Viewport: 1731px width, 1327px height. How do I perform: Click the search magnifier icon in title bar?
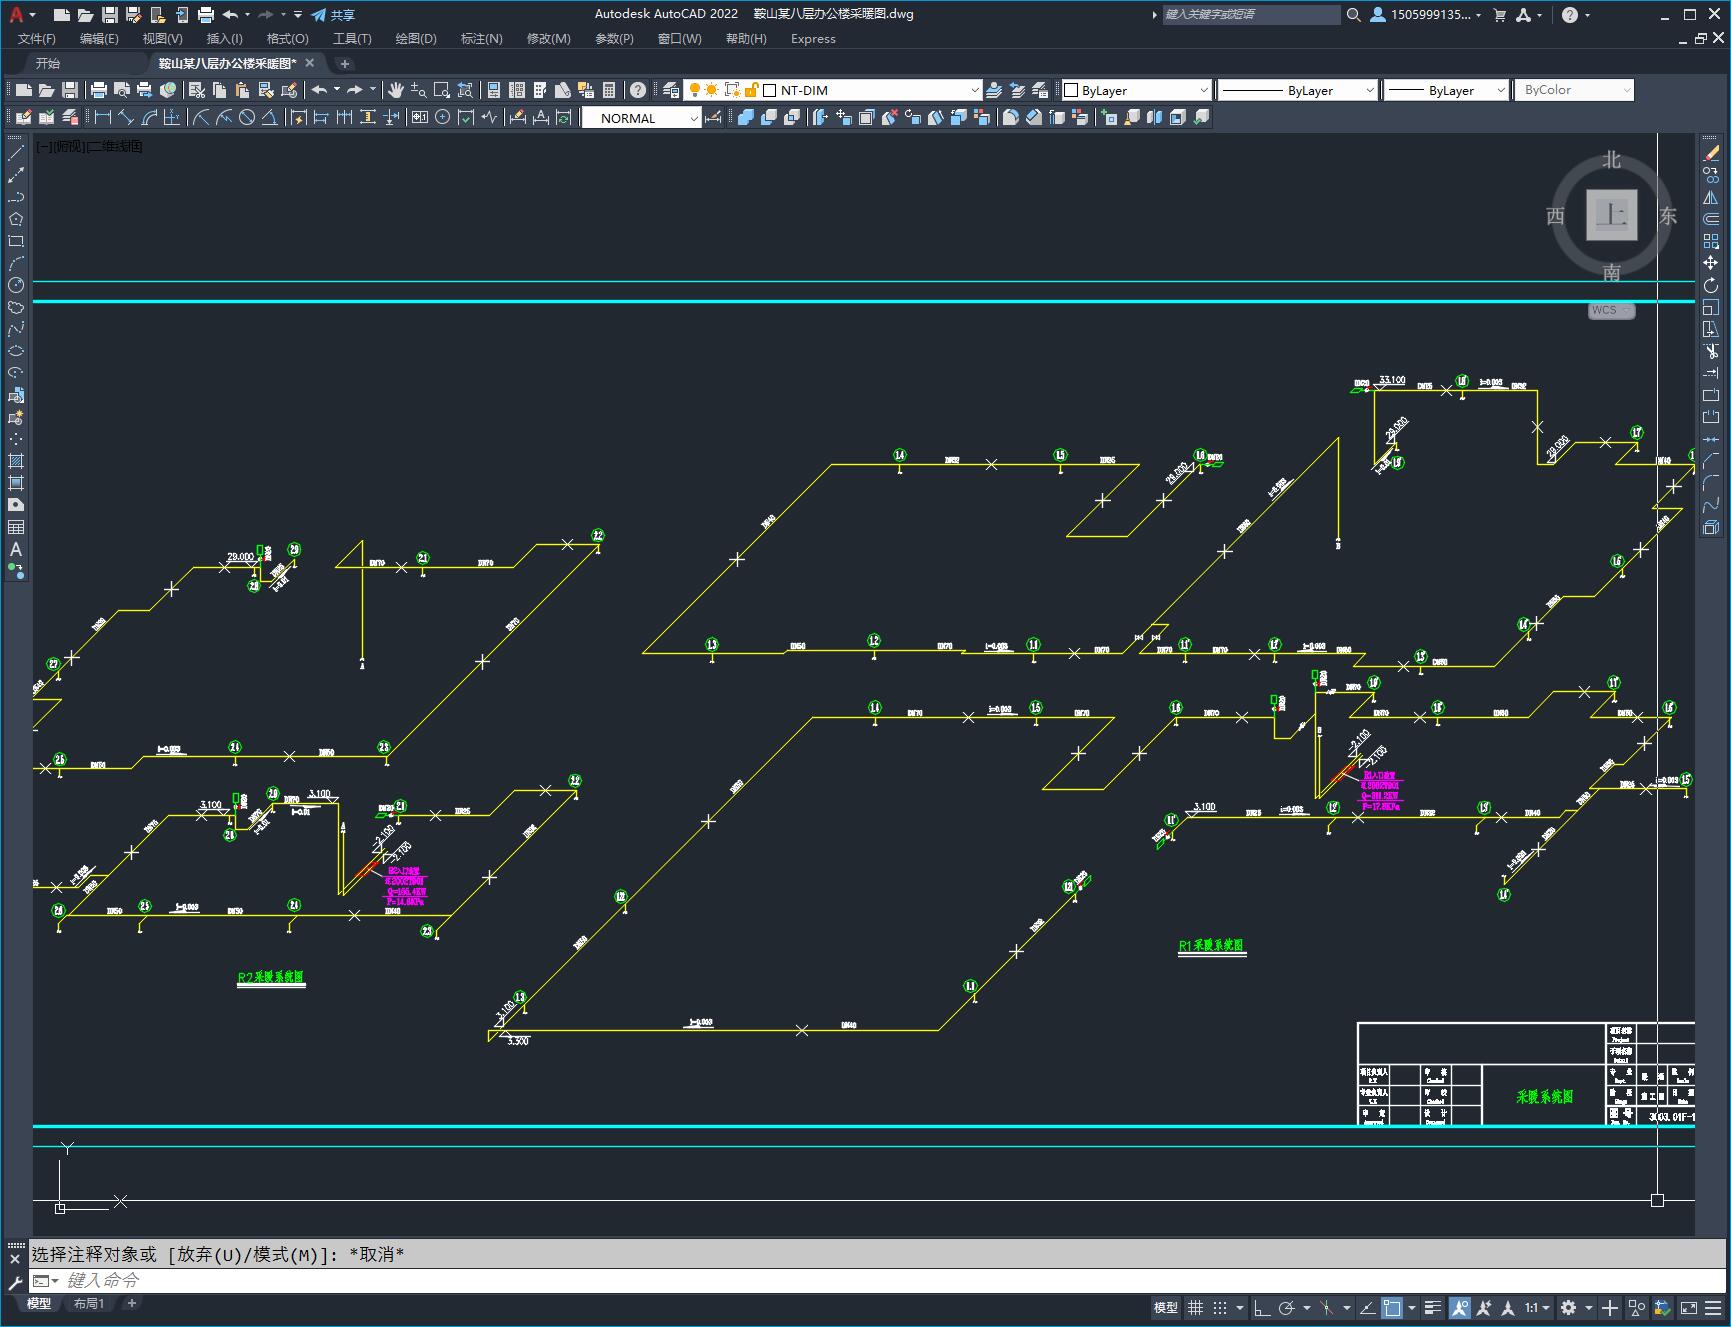point(1353,15)
